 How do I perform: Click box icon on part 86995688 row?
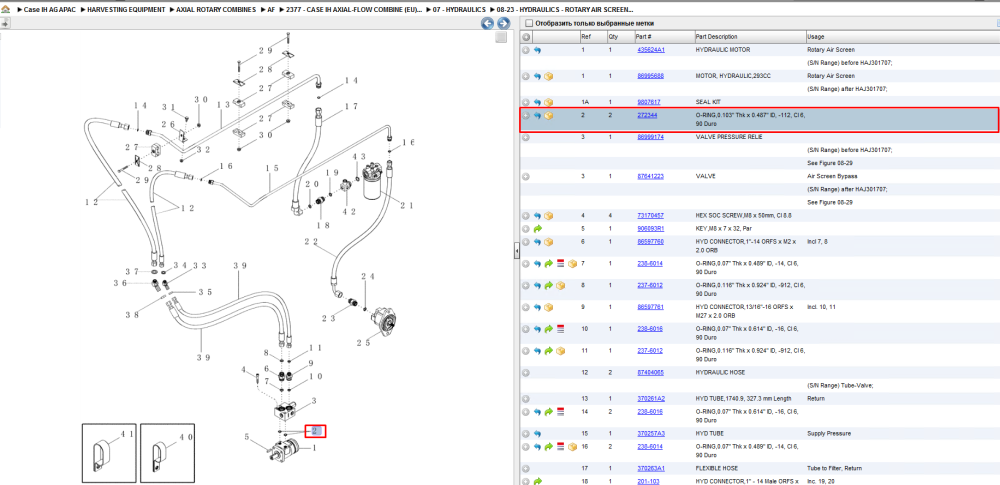pos(548,76)
